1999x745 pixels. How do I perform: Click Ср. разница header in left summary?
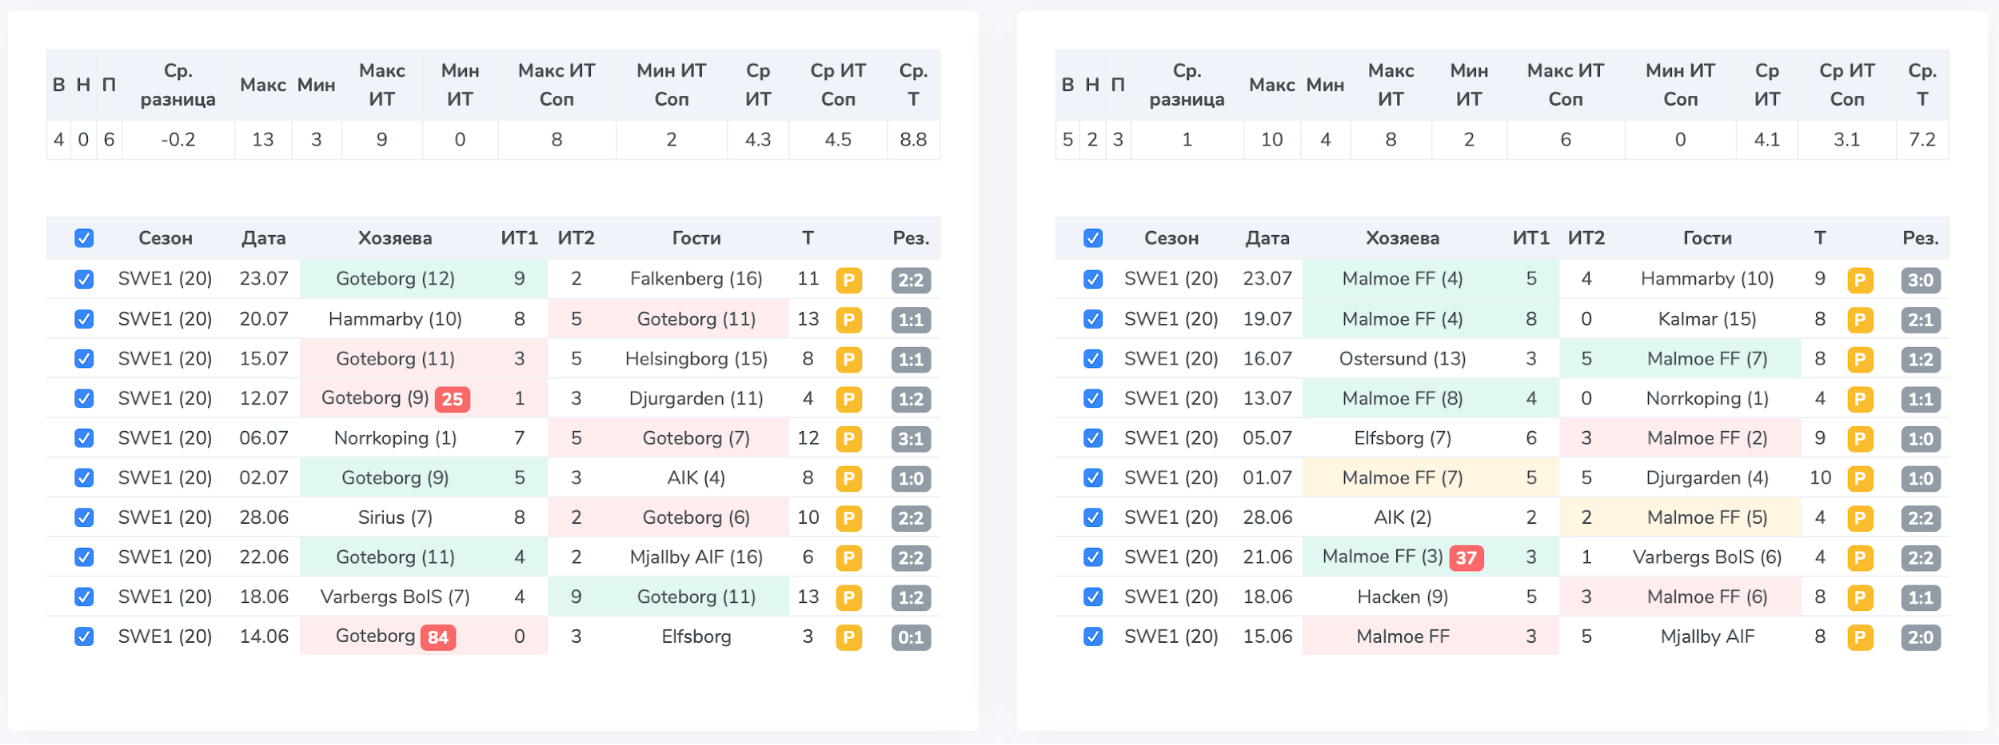[x=178, y=85]
